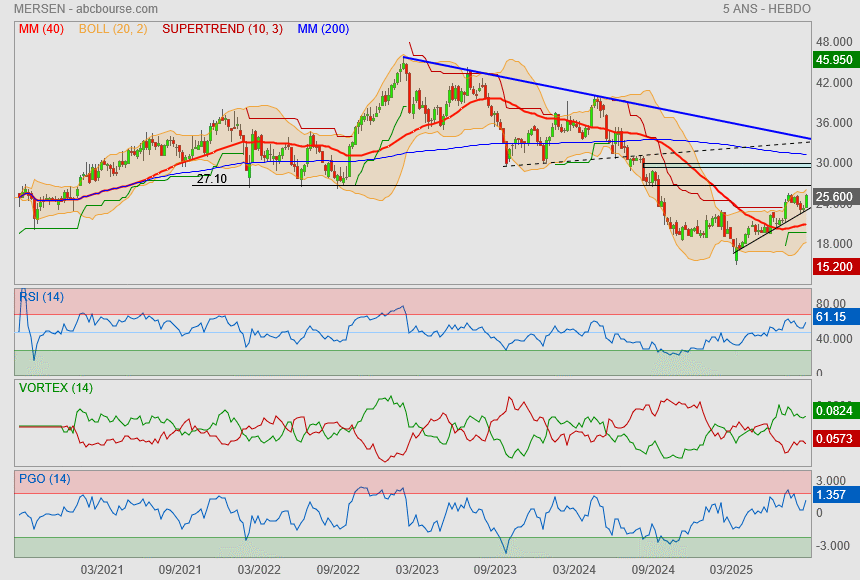This screenshot has width=860, height=580.
Task: Click the red 15.200 price tag
Action: pos(834,267)
